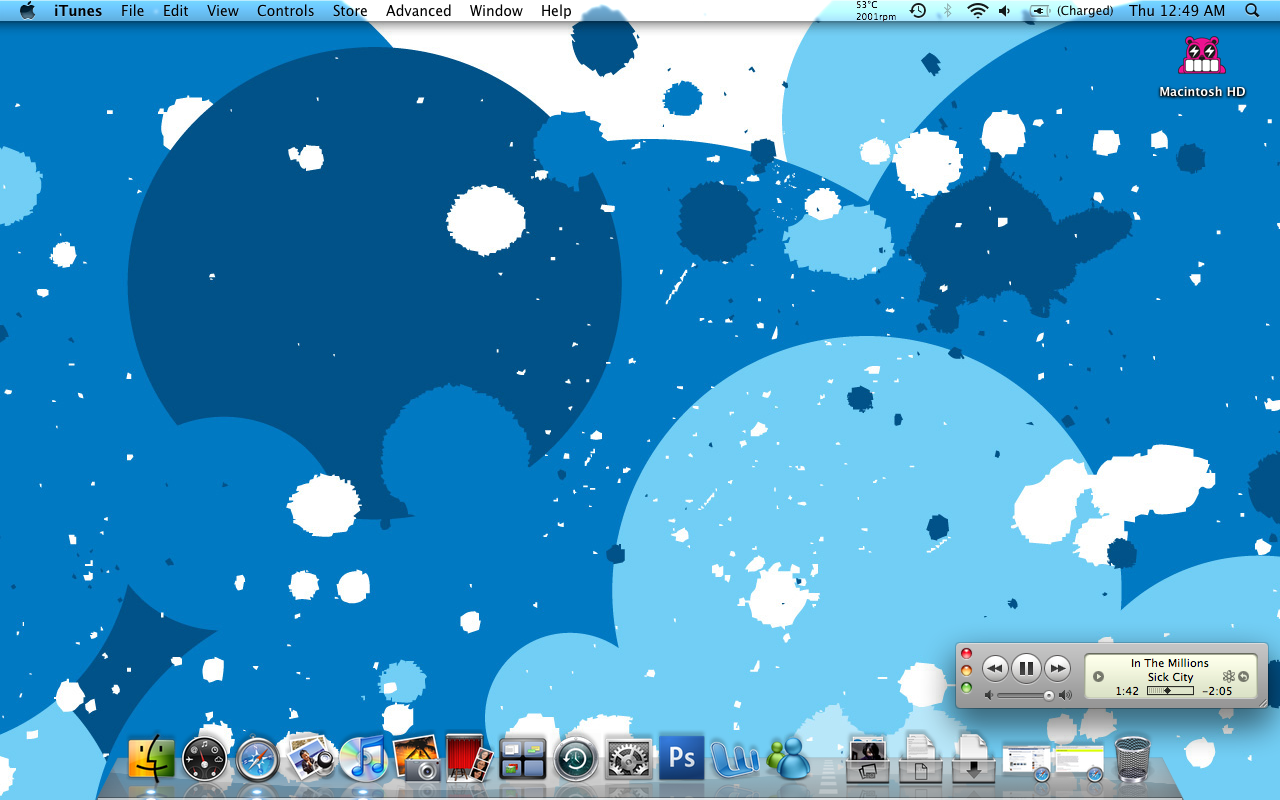Open the Edit menu

[176, 11]
